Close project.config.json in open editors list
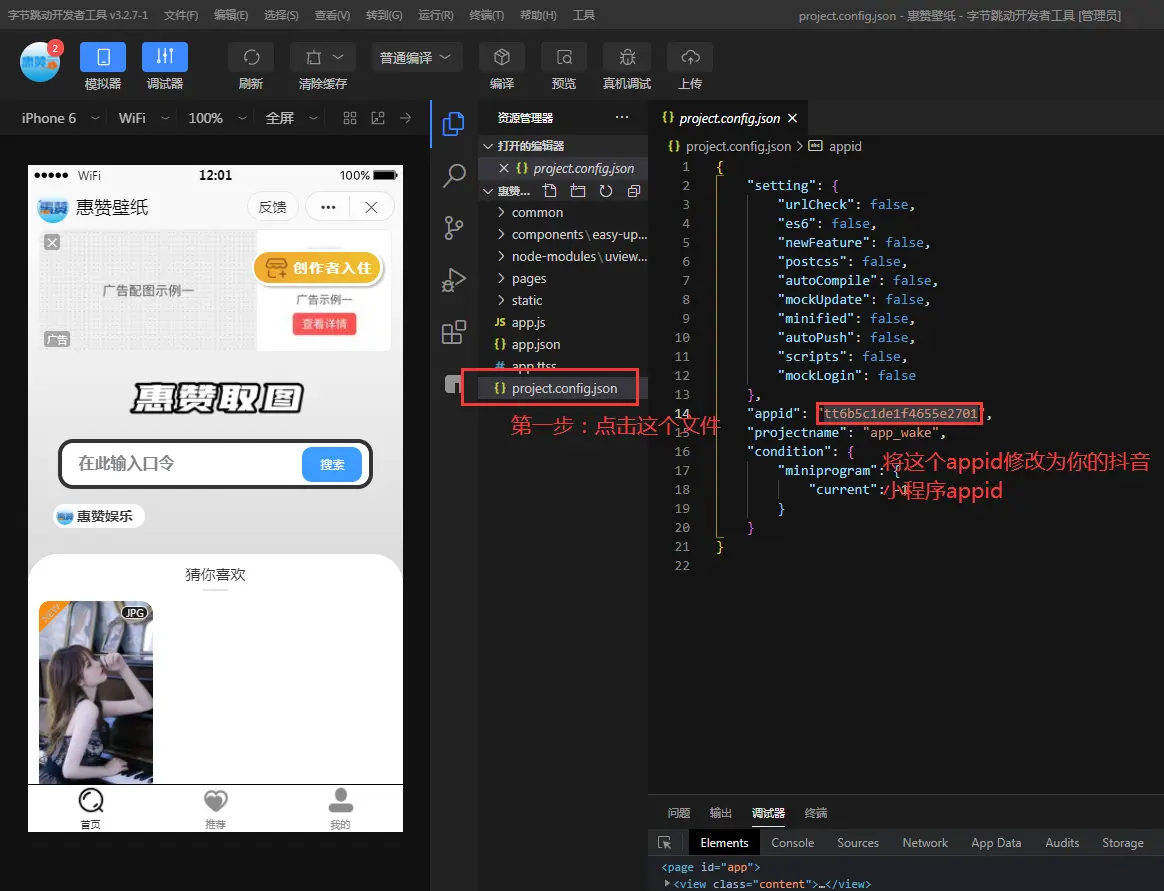 [503, 169]
